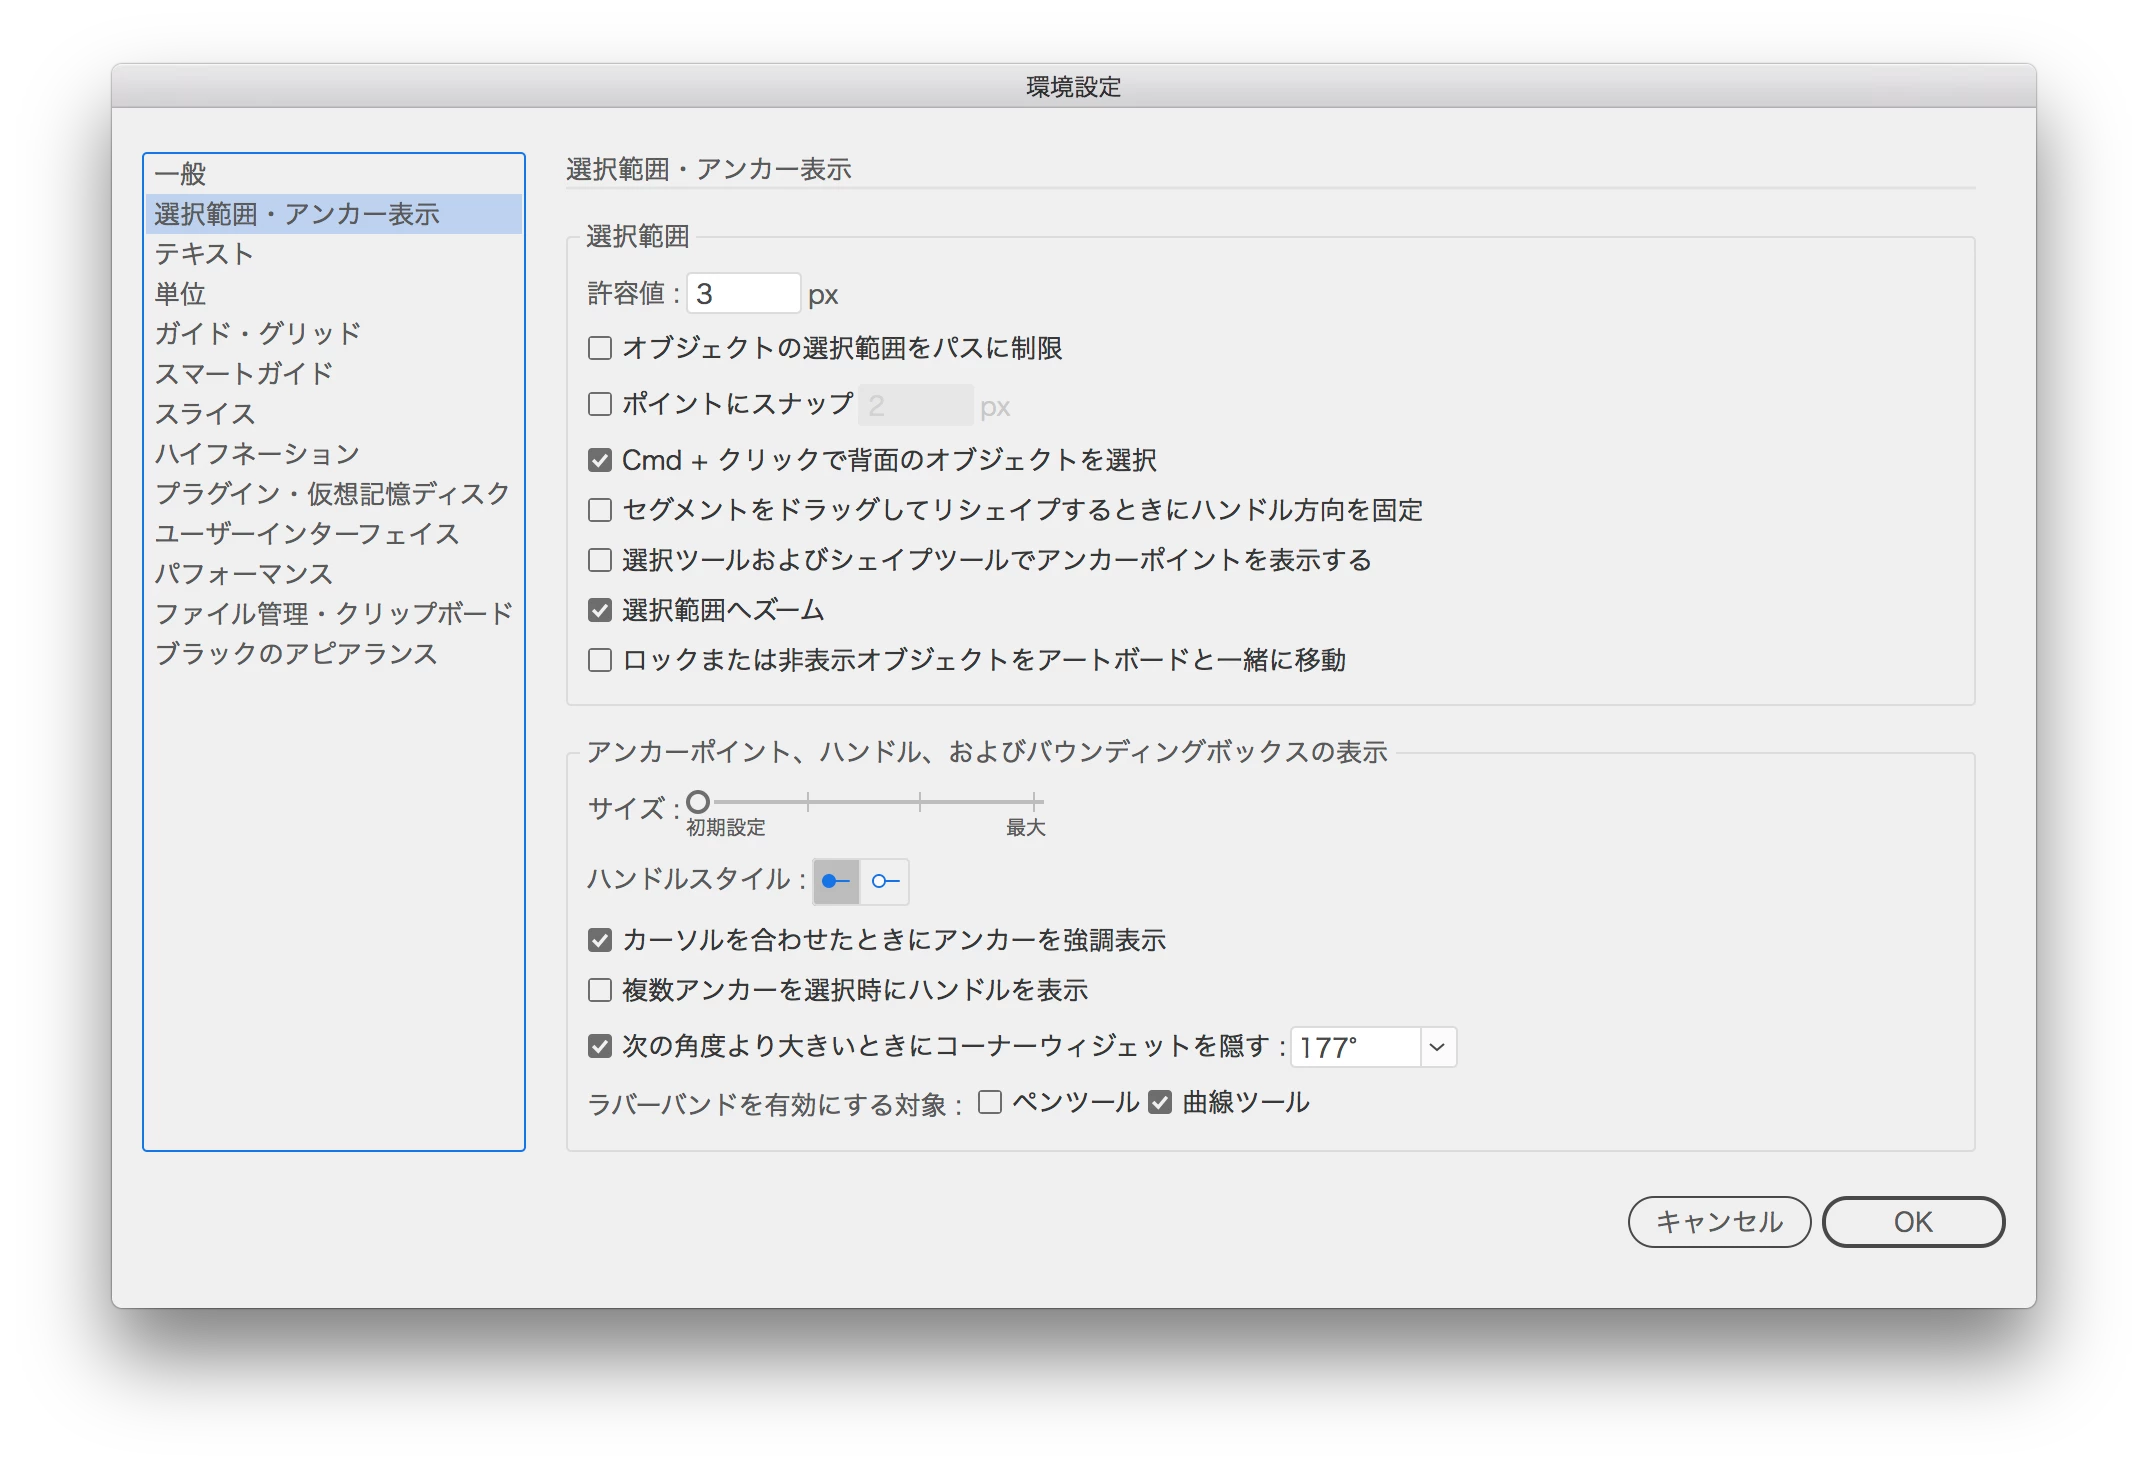Uncheck Cmd + クリックで背面のオブジェクトを選択
This screenshot has width=2148, height=1468.
[600, 460]
